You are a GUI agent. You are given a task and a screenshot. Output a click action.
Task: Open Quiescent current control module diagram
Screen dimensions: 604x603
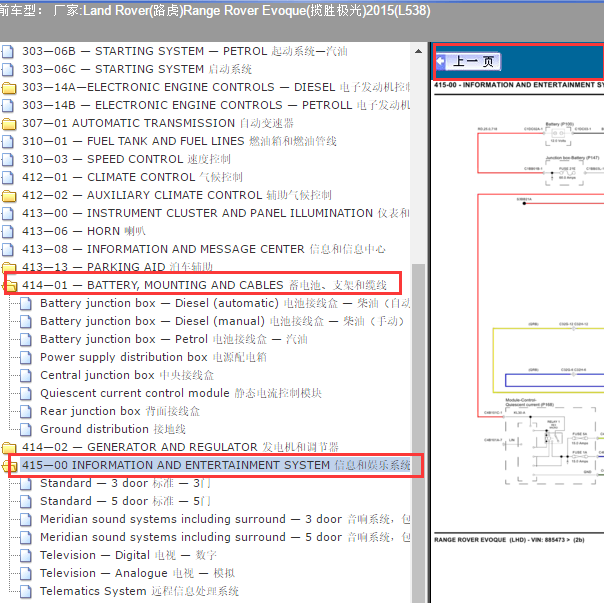coord(181,393)
